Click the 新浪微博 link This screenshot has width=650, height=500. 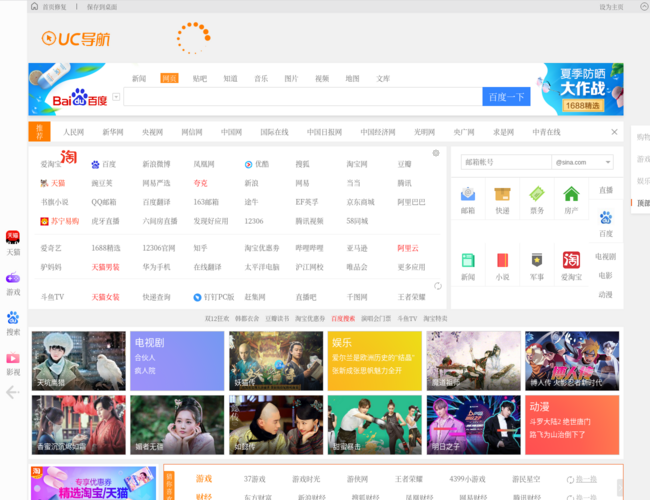pyautogui.click(x=156, y=164)
